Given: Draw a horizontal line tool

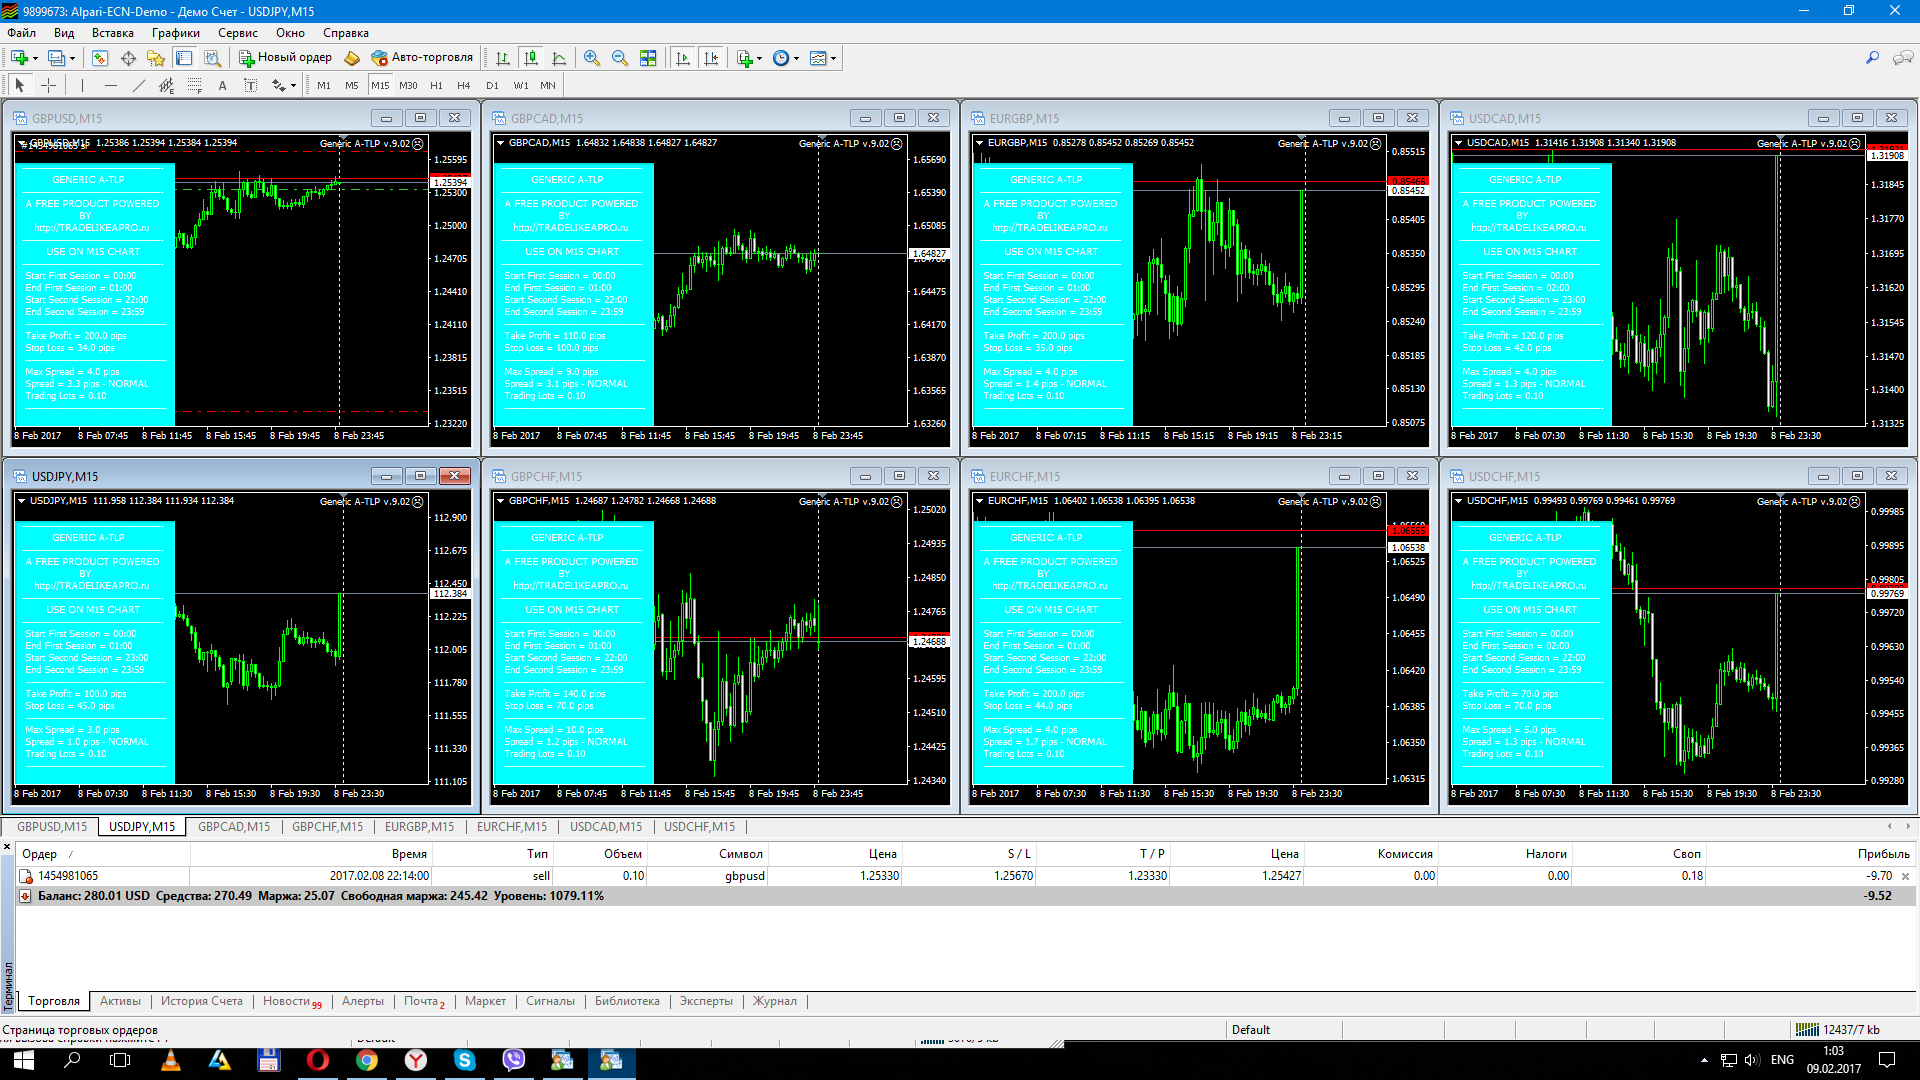Looking at the screenshot, I should (x=110, y=85).
